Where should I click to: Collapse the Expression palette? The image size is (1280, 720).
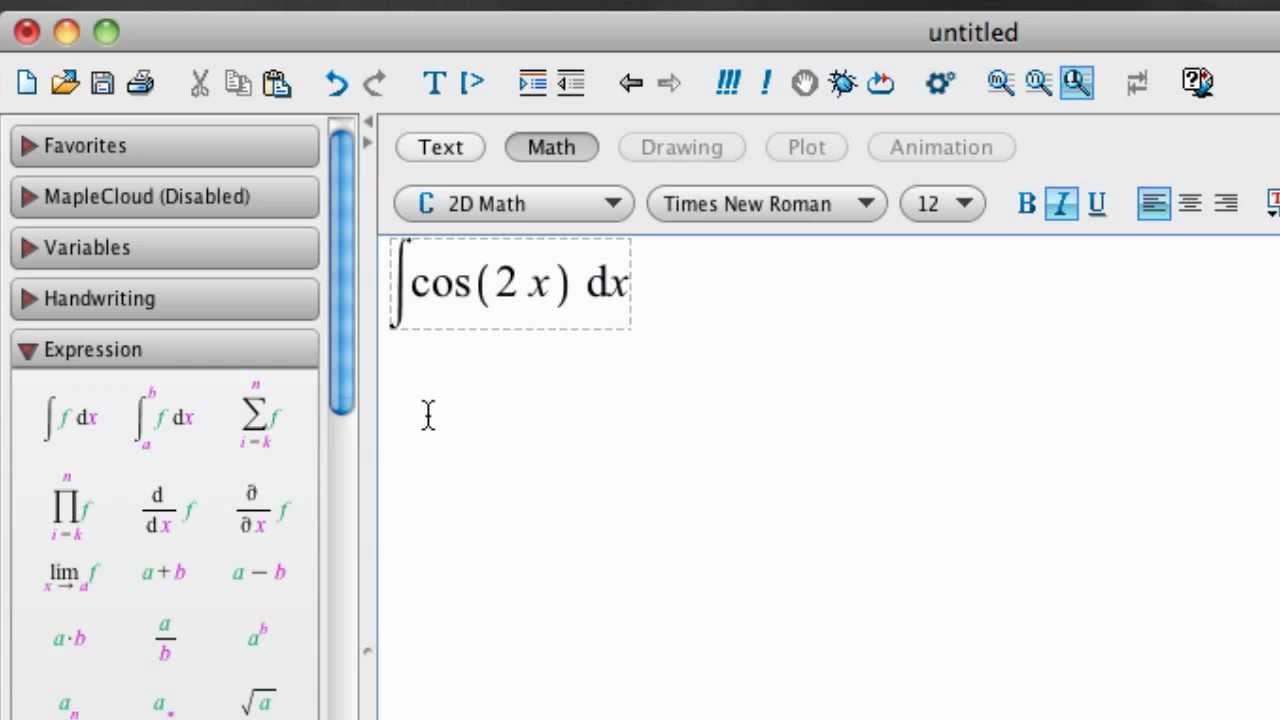click(165, 350)
